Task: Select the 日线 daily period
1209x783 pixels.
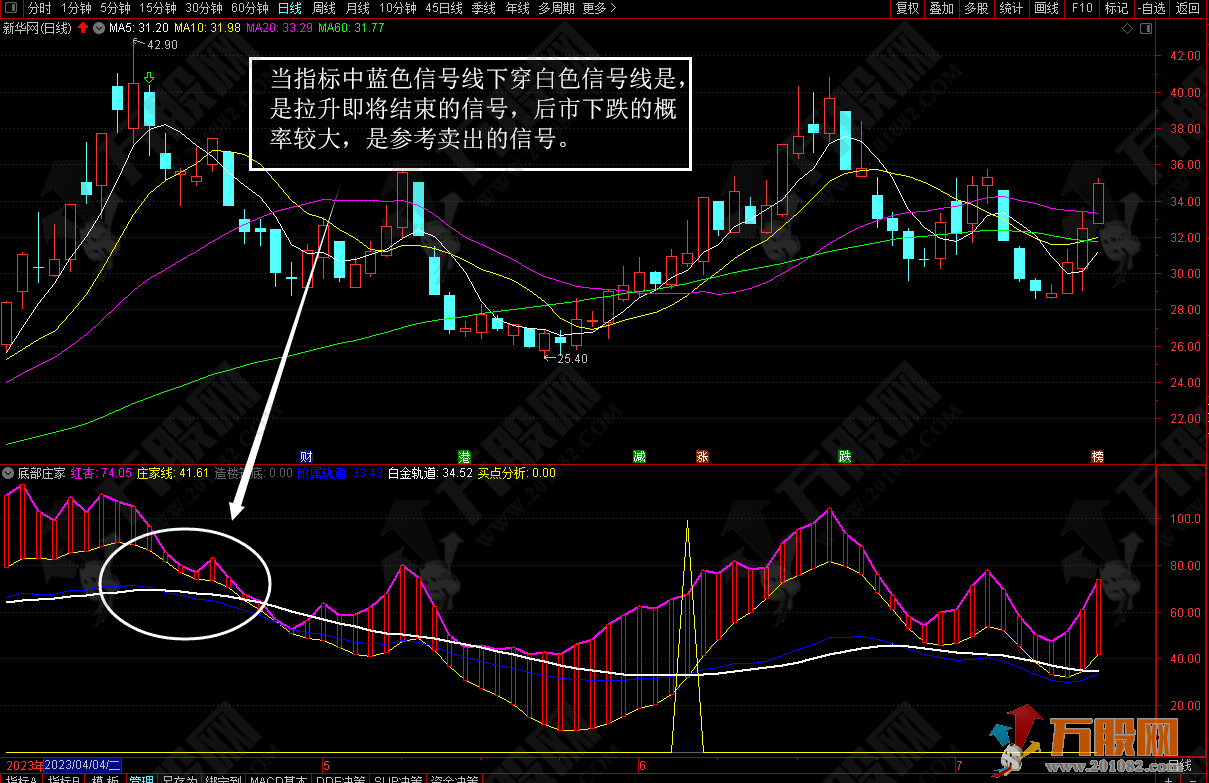Action: coord(289,8)
